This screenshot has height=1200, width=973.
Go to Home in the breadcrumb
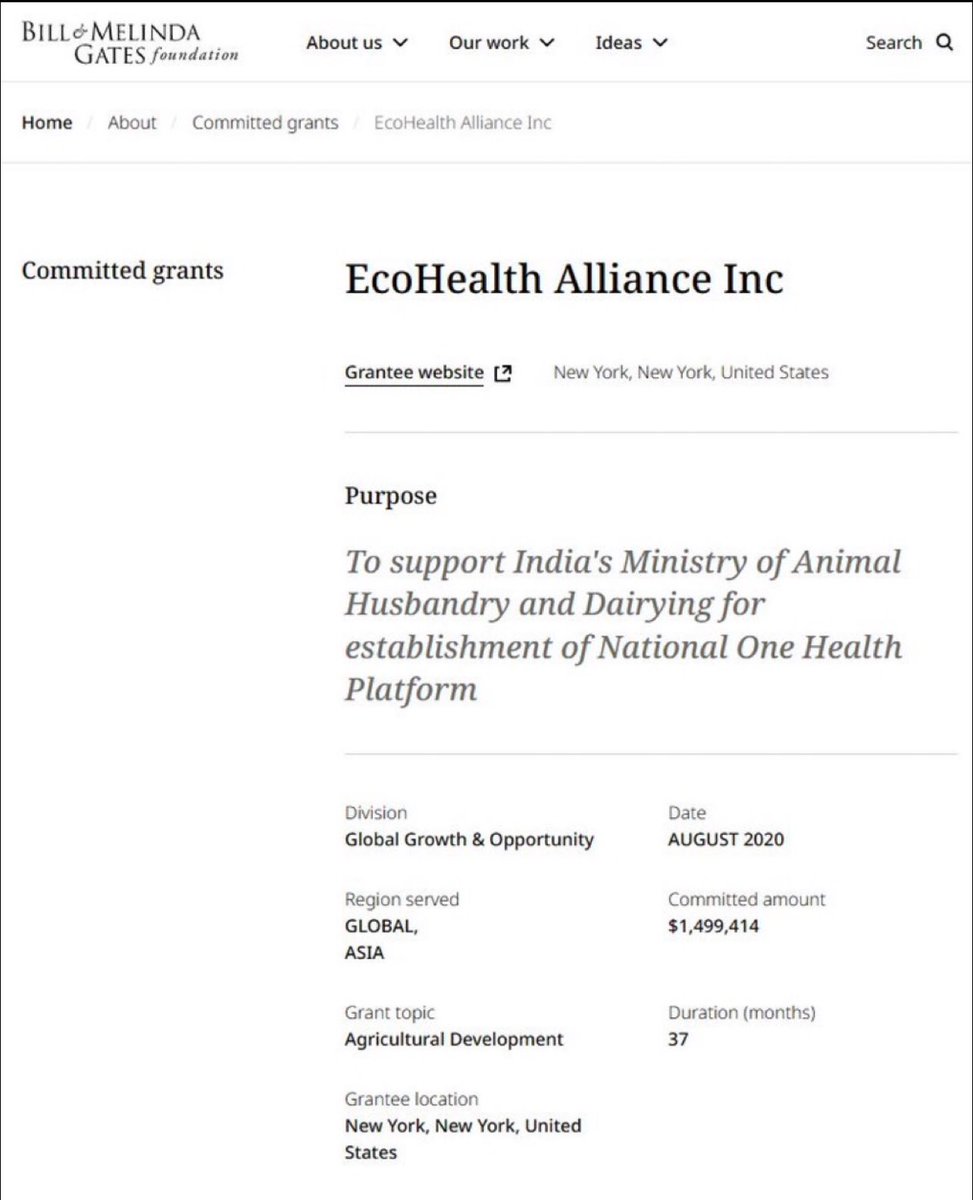click(x=47, y=123)
